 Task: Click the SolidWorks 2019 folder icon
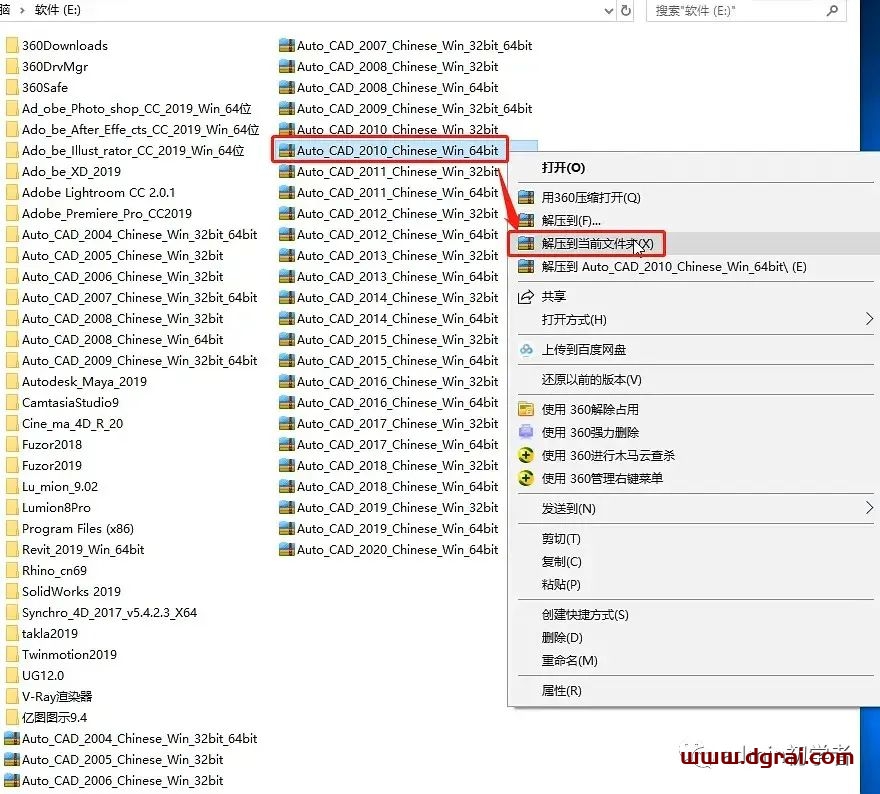click(x=12, y=591)
